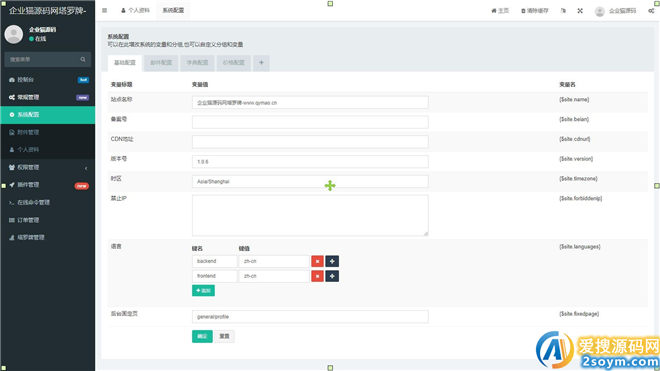The image size is (660, 371).
Task: Select the second config tab 邮件配置
Action: [x=161, y=63]
